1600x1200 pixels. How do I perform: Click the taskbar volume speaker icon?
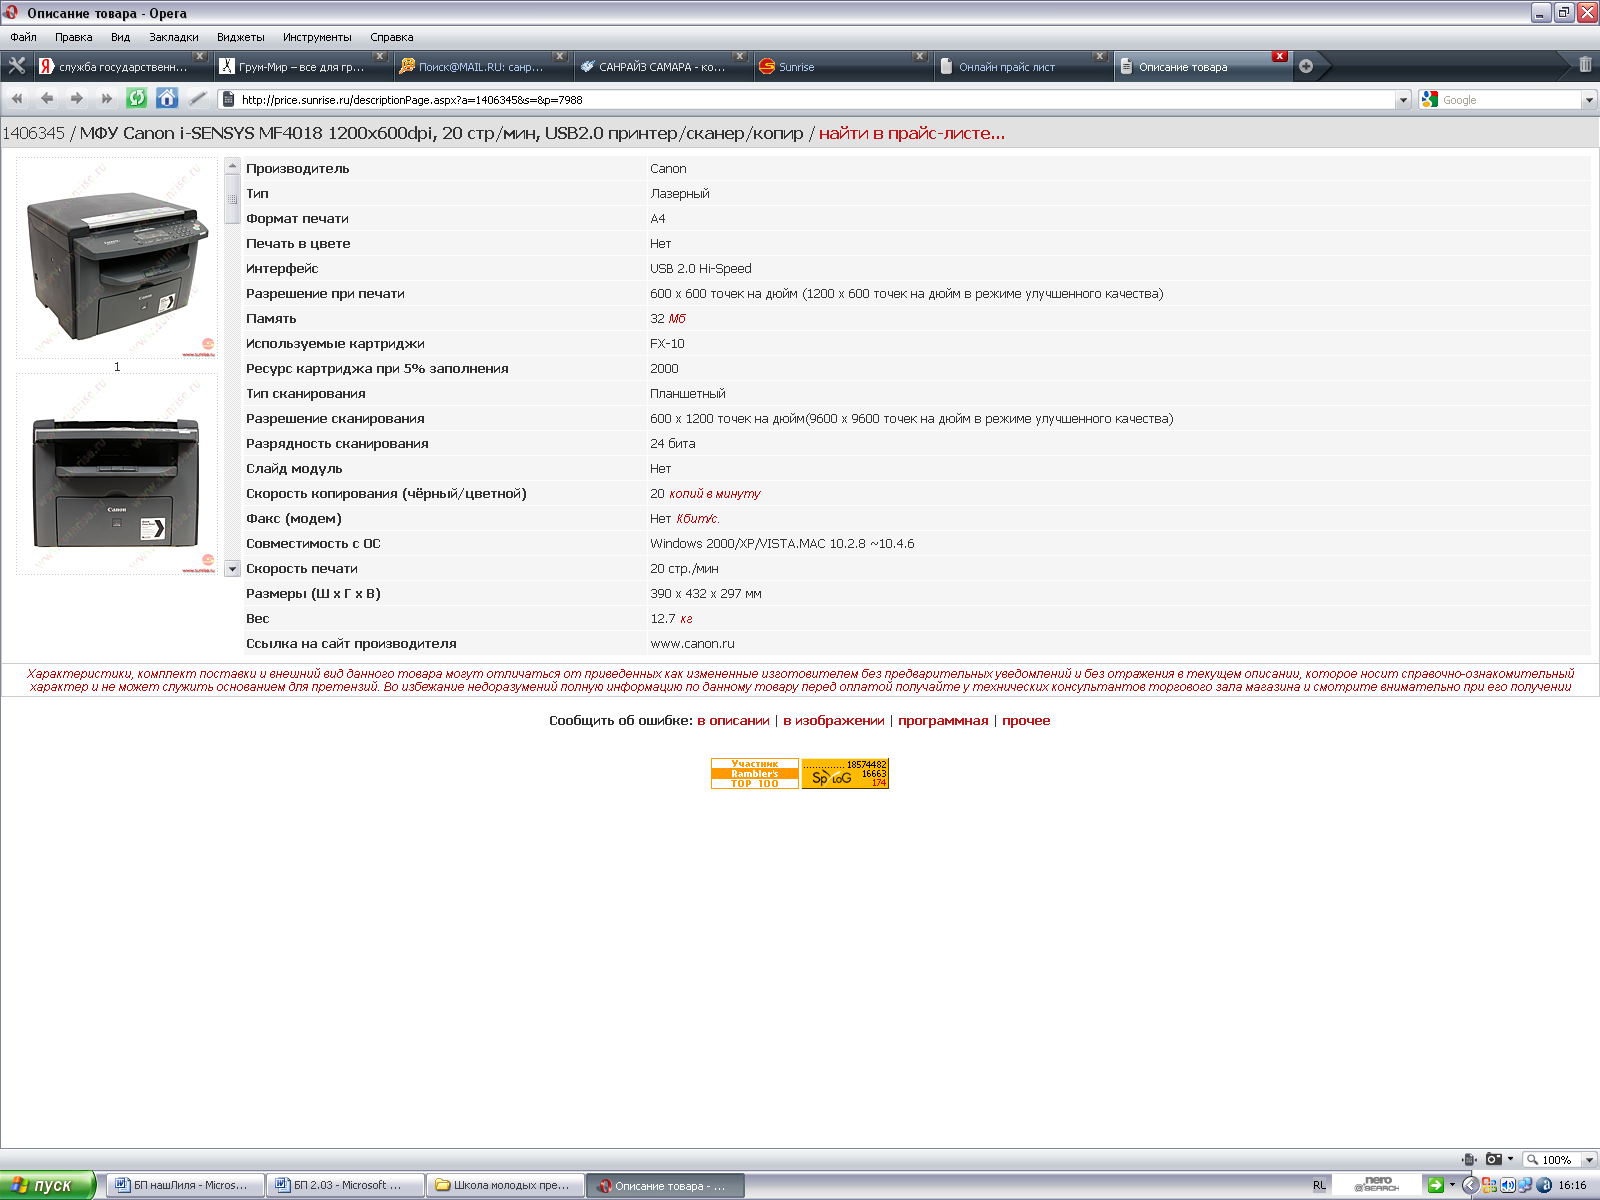tap(1507, 1185)
